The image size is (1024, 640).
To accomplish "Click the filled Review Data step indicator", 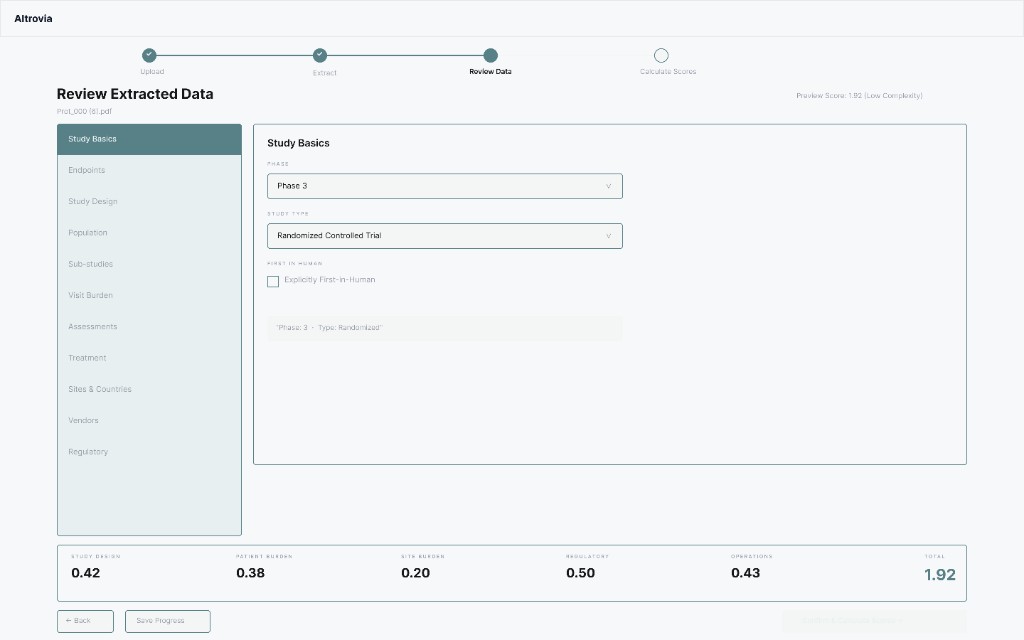I will pyautogui.click(x=489, y=57).
